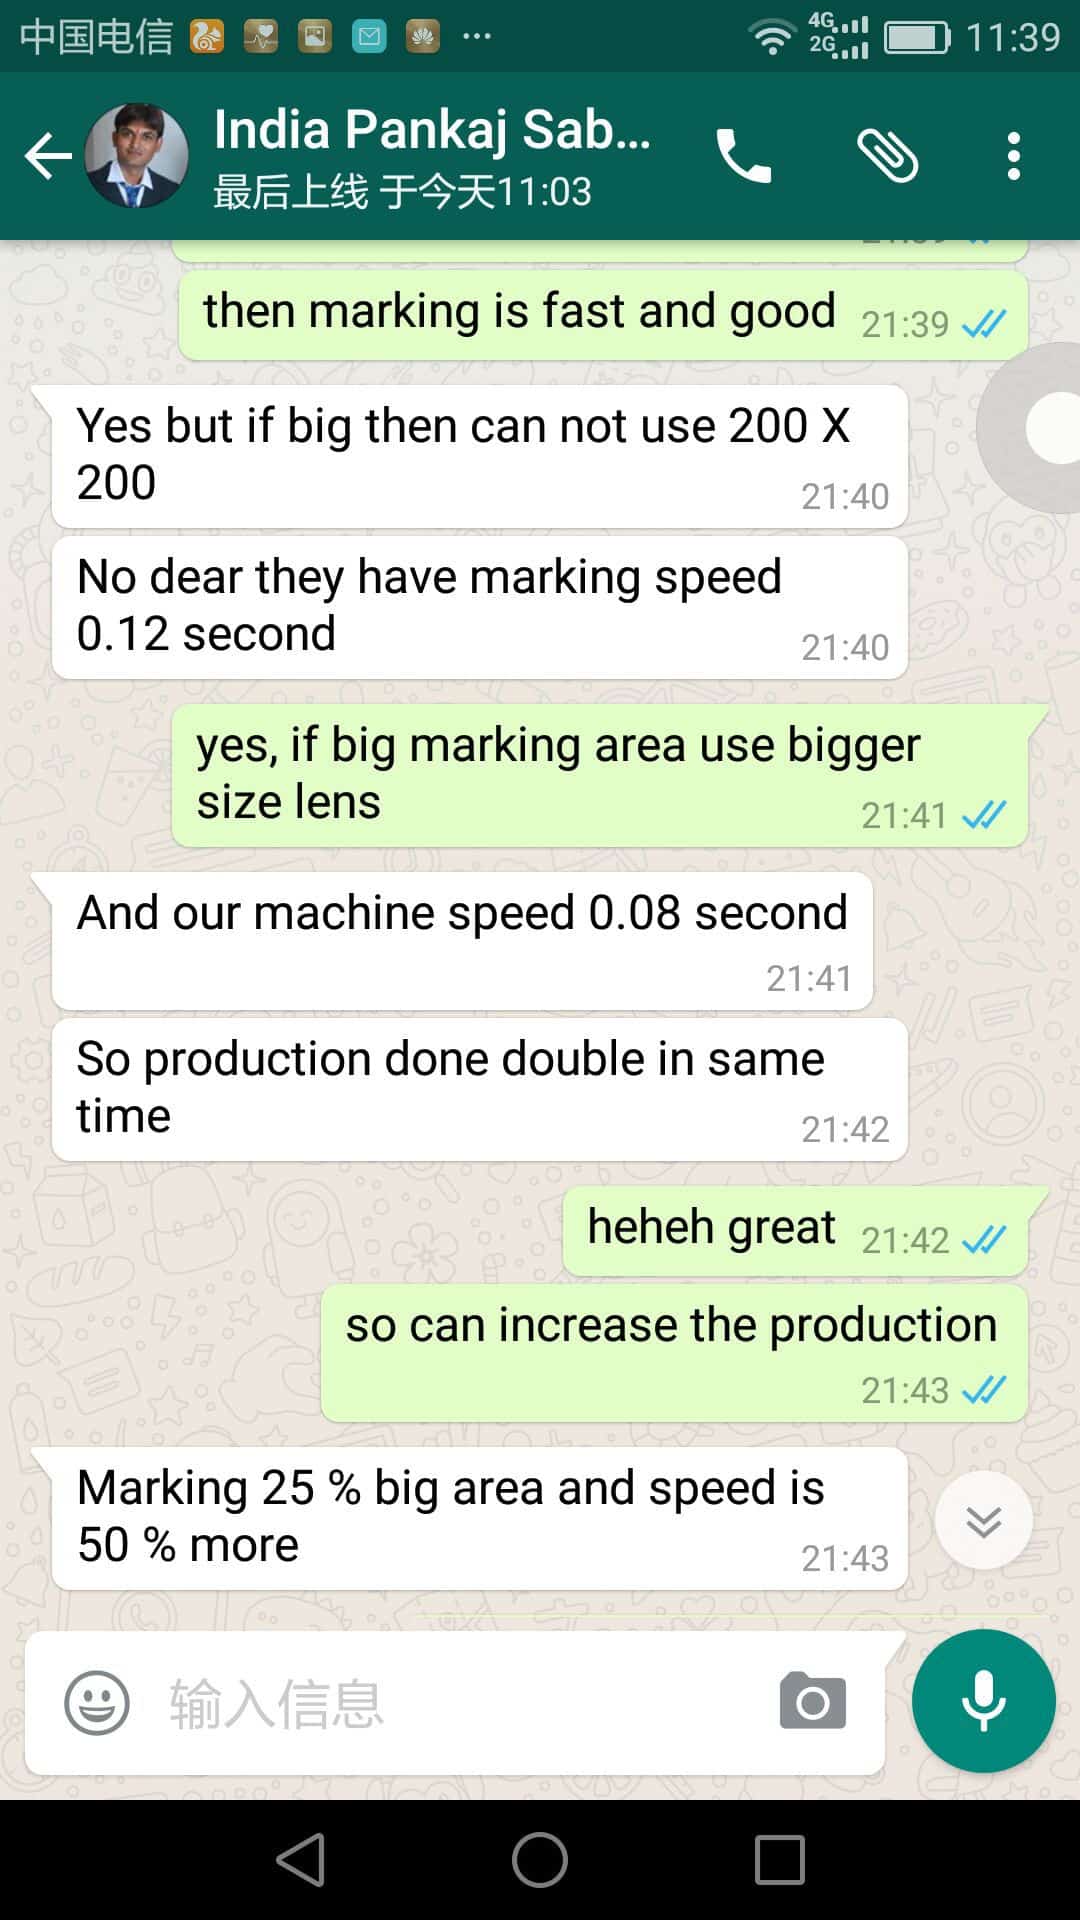The width and height of the screenshot is (1080, 1920).
Task: Open Pankaj's profile picture
Action: (136, 155)
